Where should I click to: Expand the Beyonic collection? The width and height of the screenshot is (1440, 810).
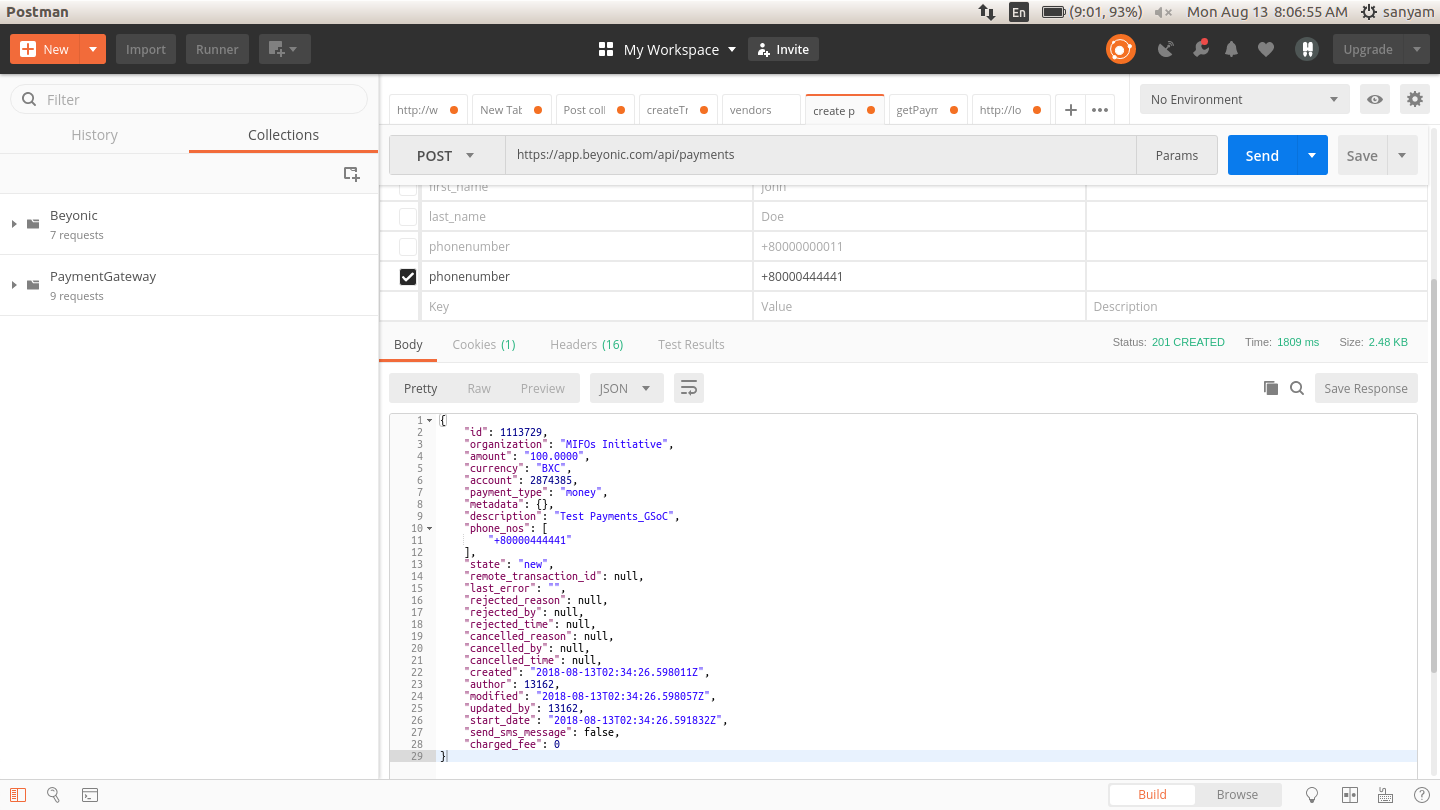pos(14,224)
